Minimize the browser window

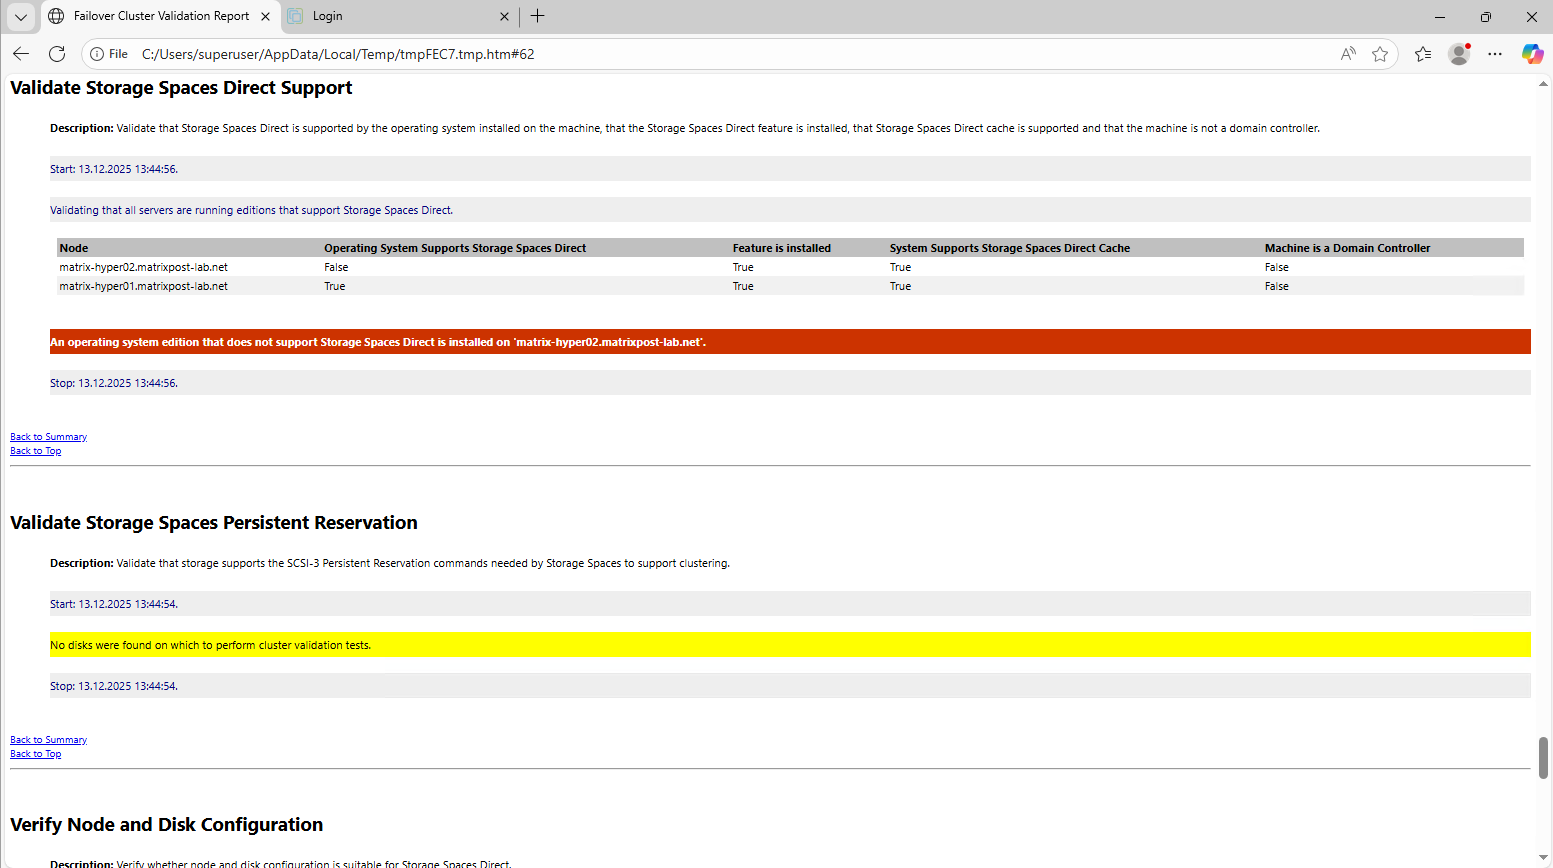coord(1440,16)
